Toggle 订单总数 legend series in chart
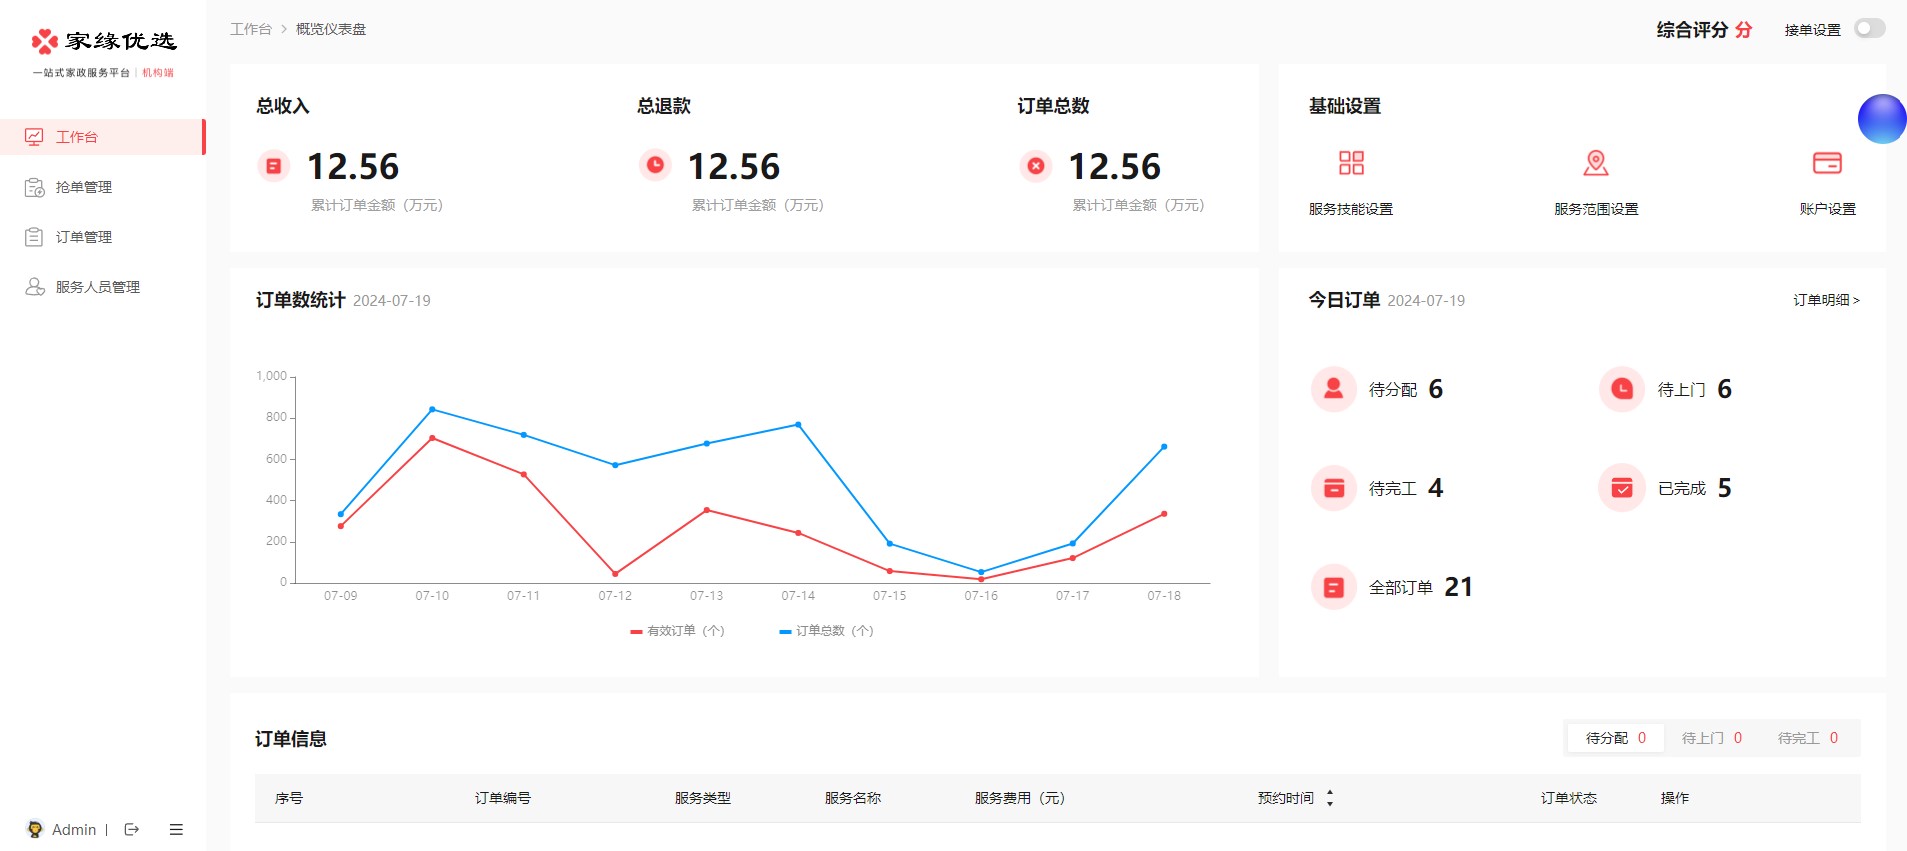 [826, 631]
